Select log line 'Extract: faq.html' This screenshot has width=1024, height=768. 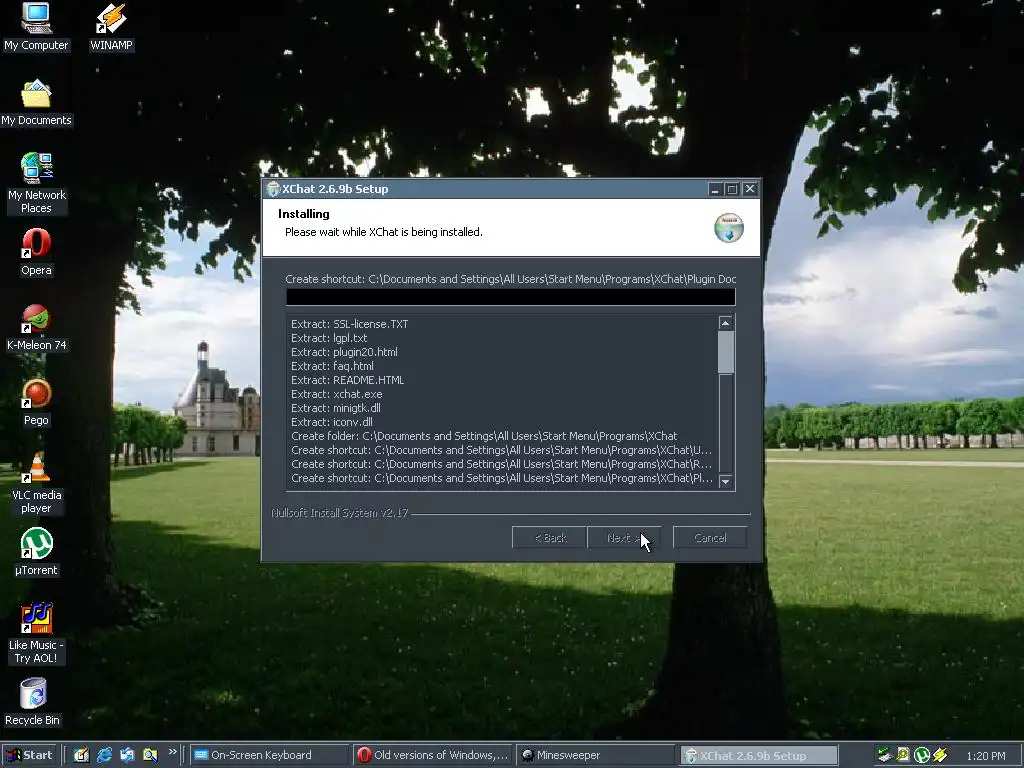point(332,366)
